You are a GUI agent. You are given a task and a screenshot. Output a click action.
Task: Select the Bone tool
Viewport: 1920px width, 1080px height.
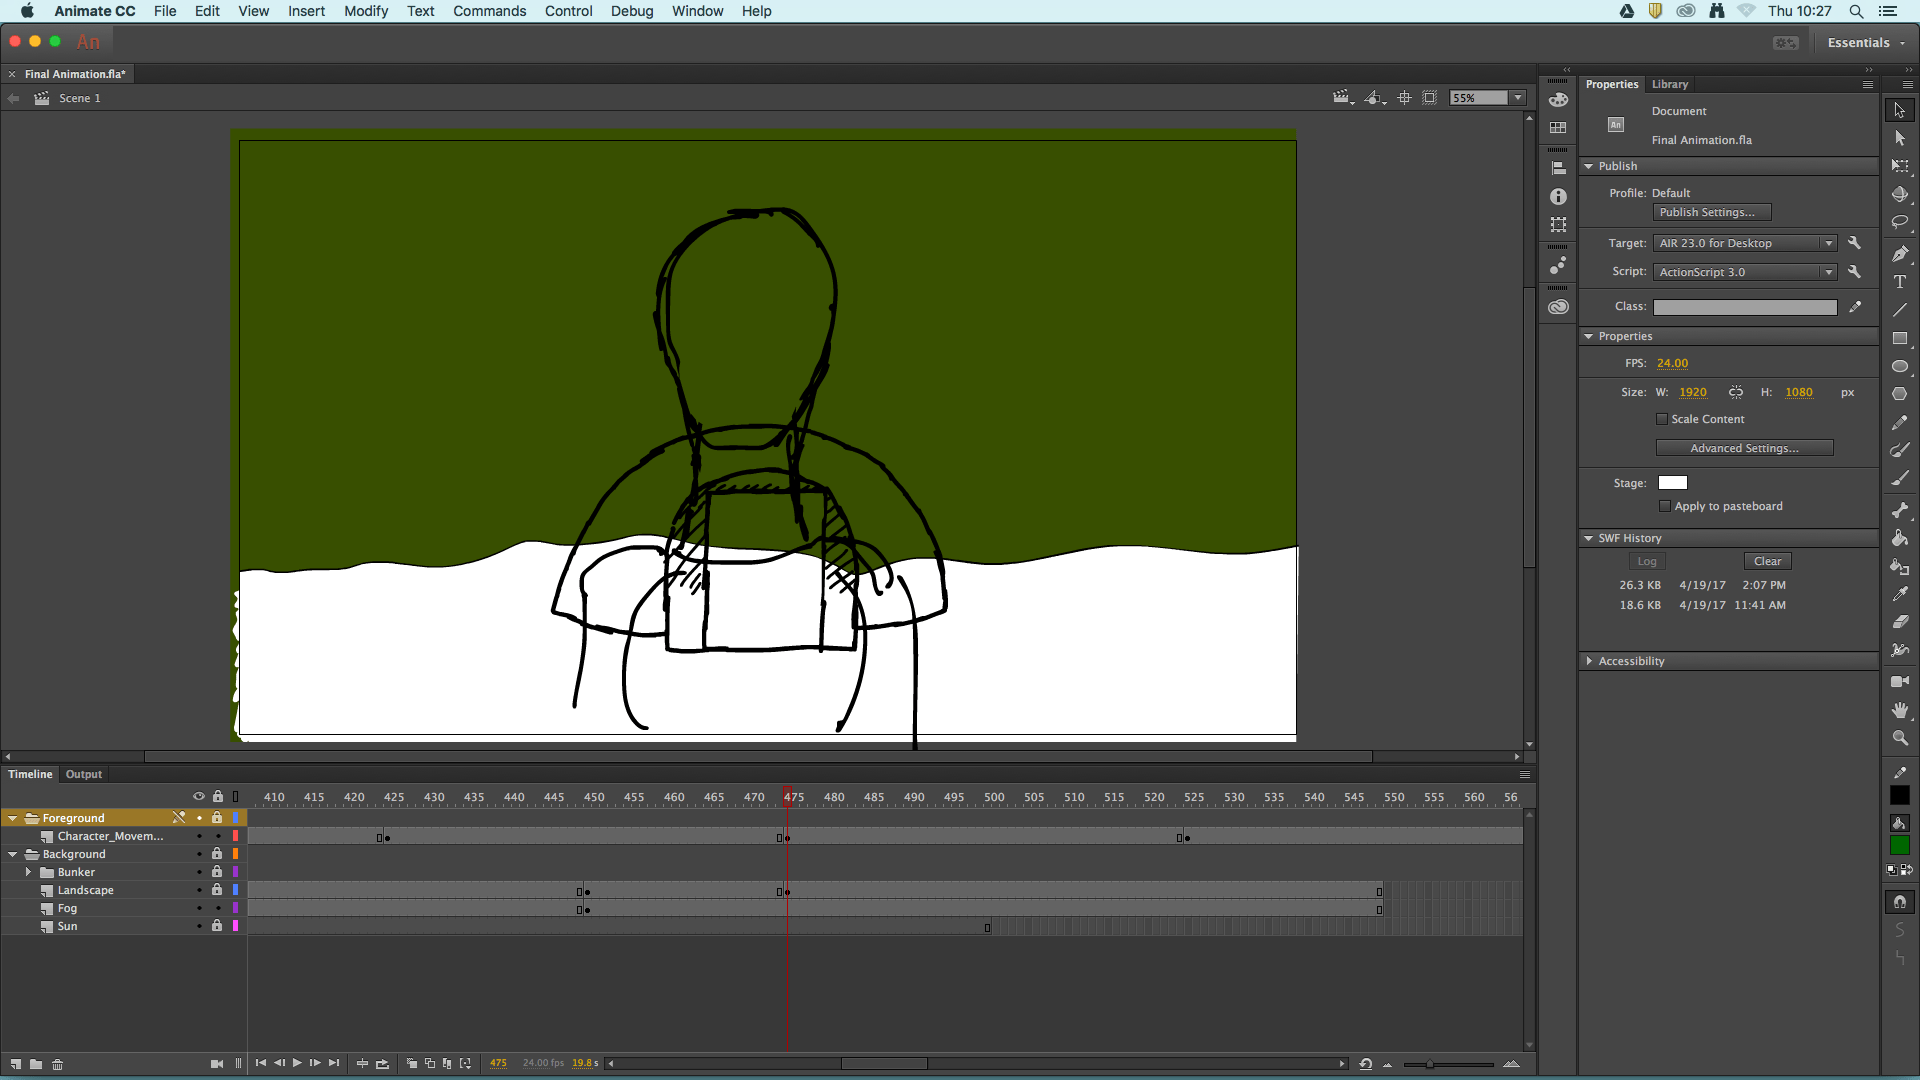coord(1900,510)
